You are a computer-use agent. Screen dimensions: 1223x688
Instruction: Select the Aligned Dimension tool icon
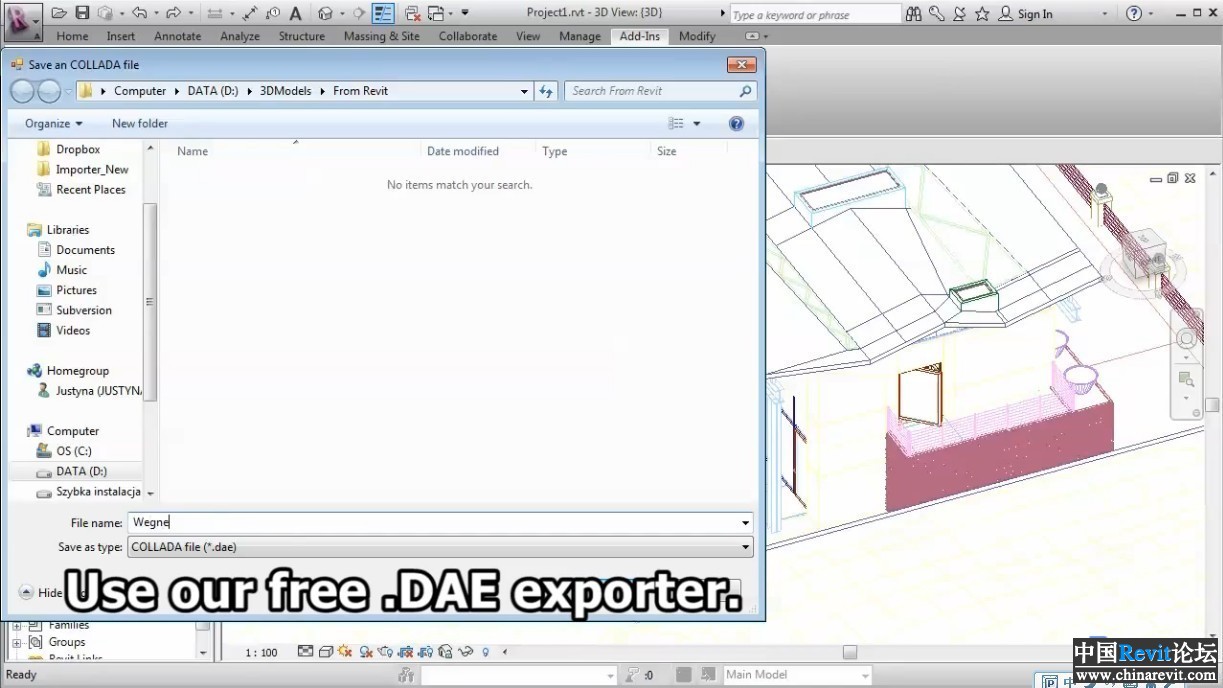(x=250, y=13)
